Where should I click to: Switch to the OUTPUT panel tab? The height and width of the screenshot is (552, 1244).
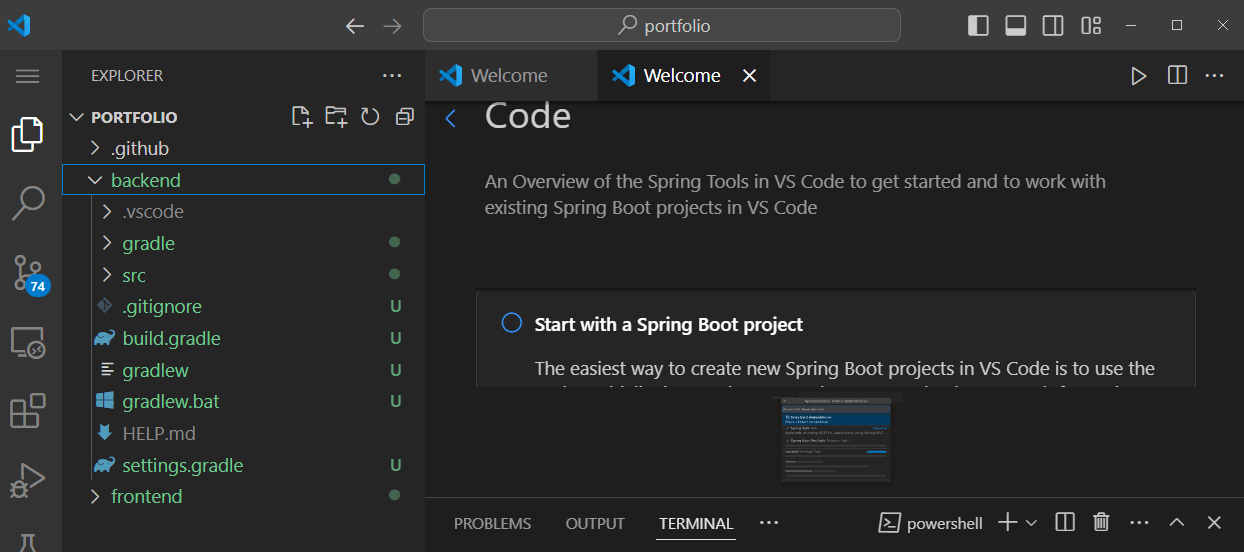(595, 523)
